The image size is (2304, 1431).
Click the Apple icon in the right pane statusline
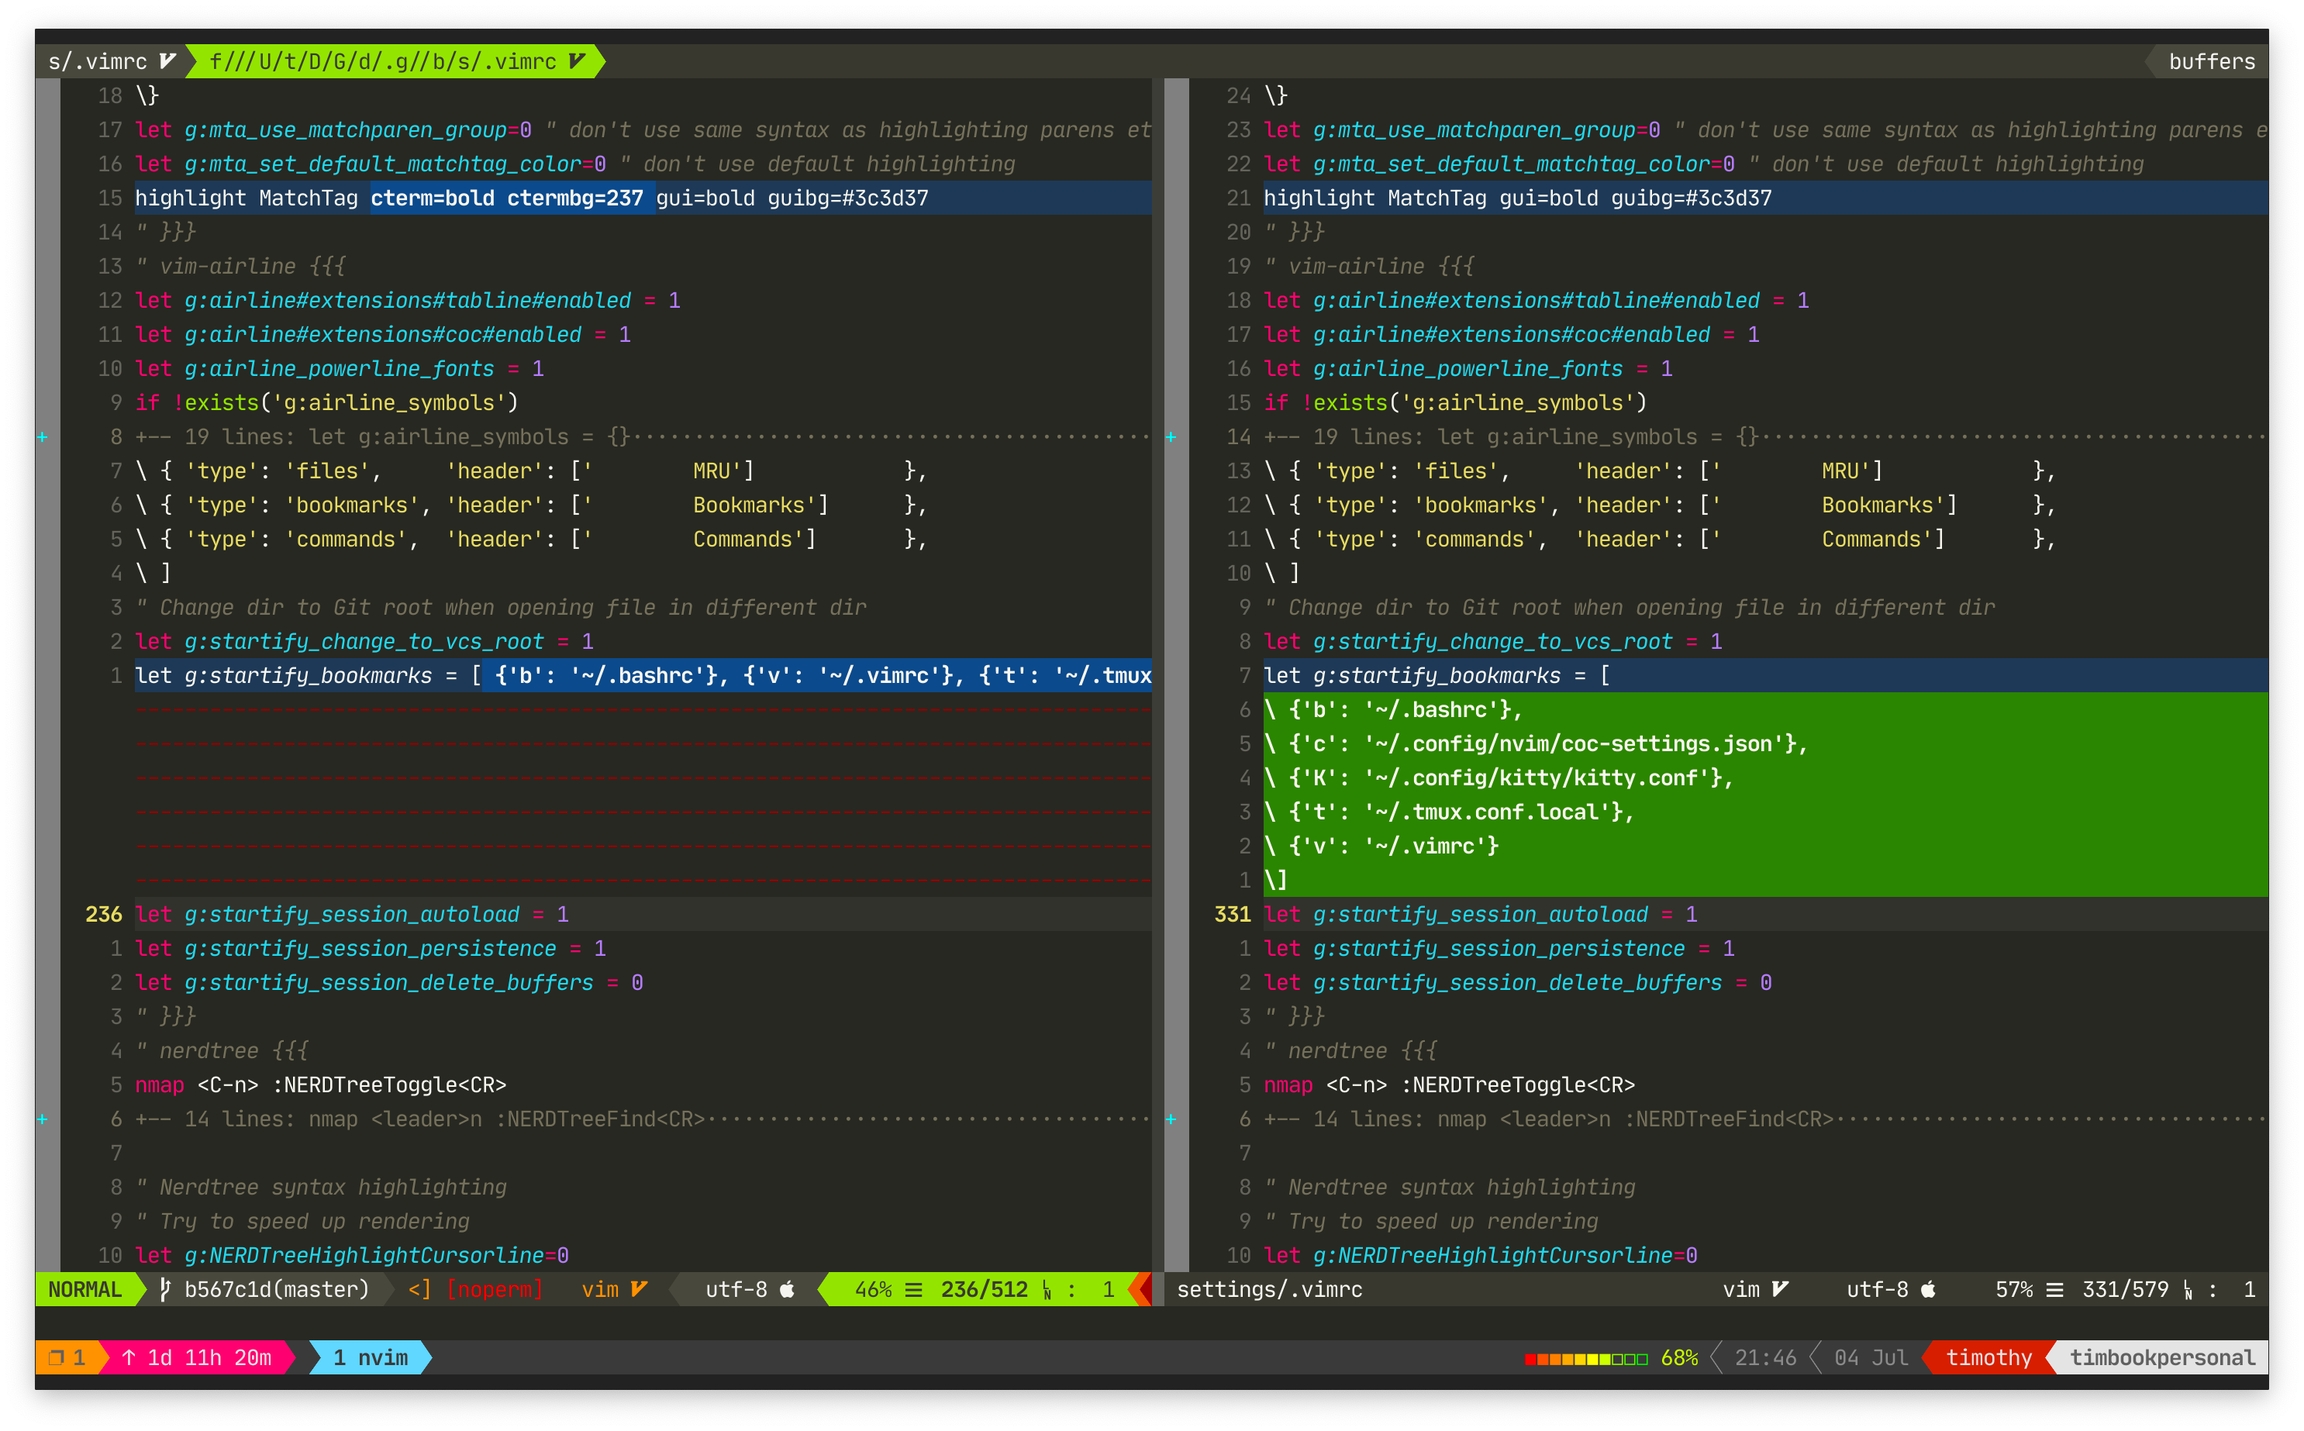point(1929,1289)
